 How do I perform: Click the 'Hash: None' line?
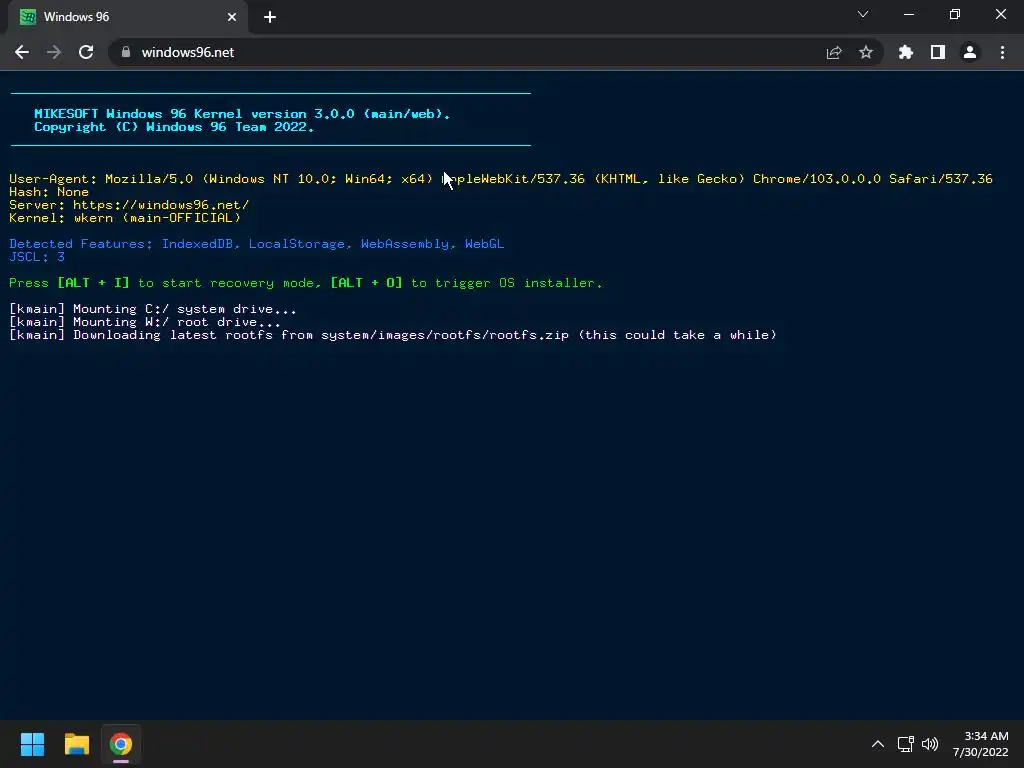pyautogui.click(x=49, y=192)
